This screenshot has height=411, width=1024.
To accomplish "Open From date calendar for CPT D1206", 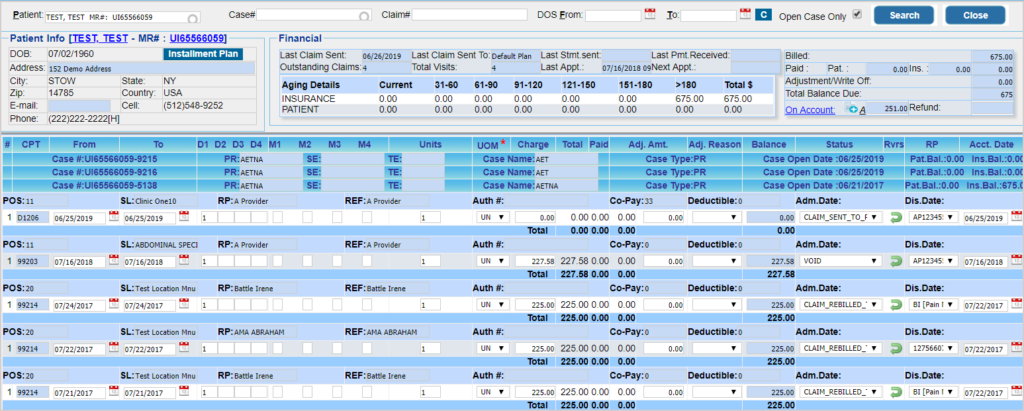I will pyautogui.click(x=114, y=218).
